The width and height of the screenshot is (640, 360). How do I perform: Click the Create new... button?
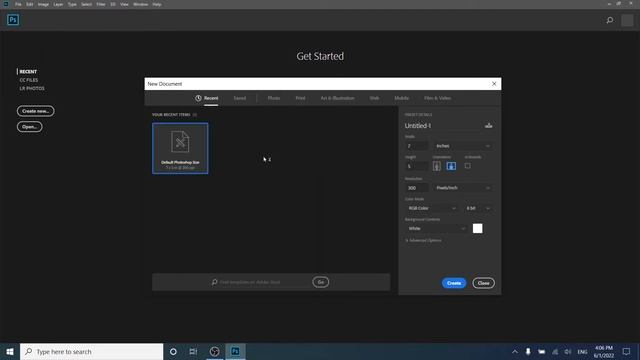pos(36,111)
